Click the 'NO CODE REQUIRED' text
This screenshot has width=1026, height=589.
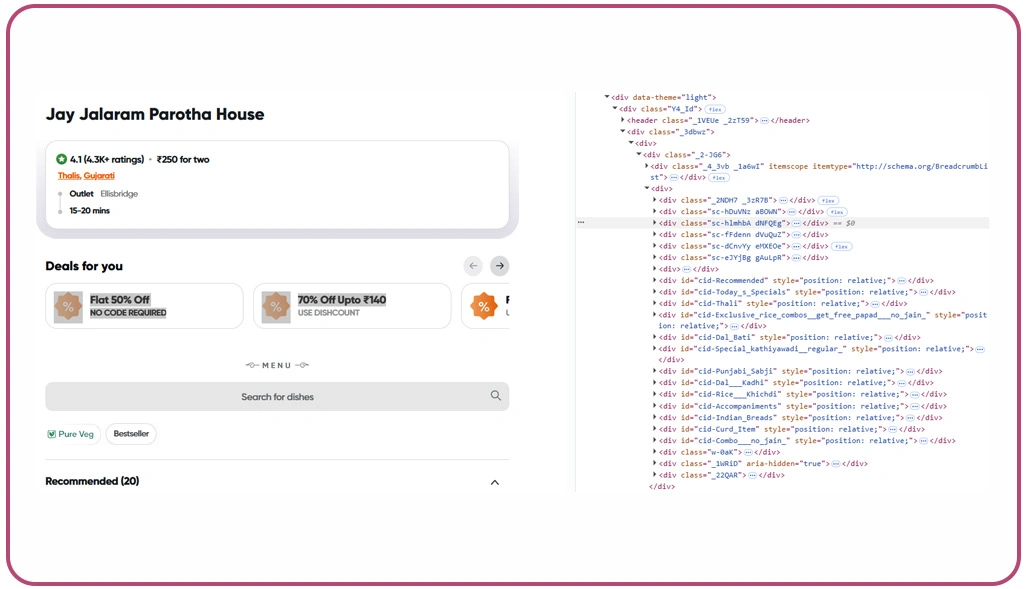pos(128,313)
